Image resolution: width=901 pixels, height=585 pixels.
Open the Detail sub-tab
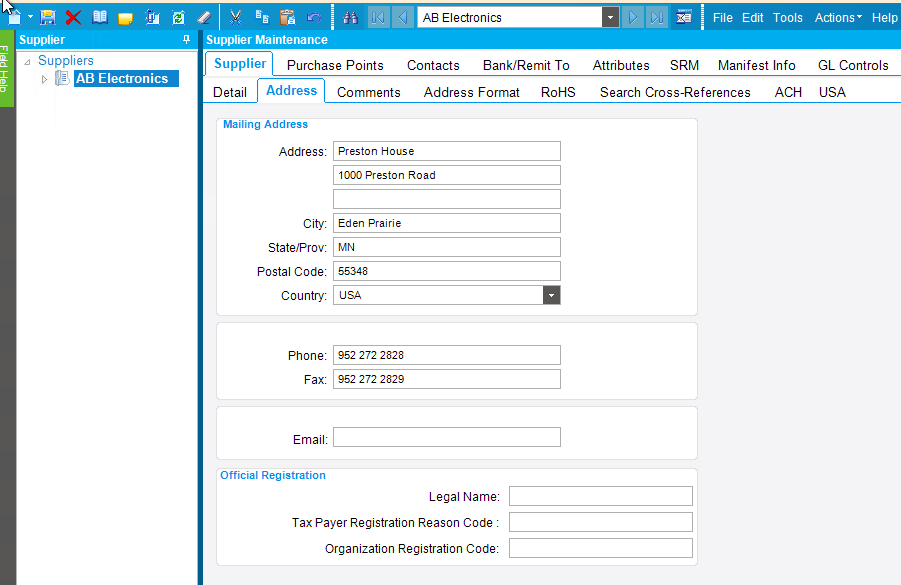coord(230,93)
